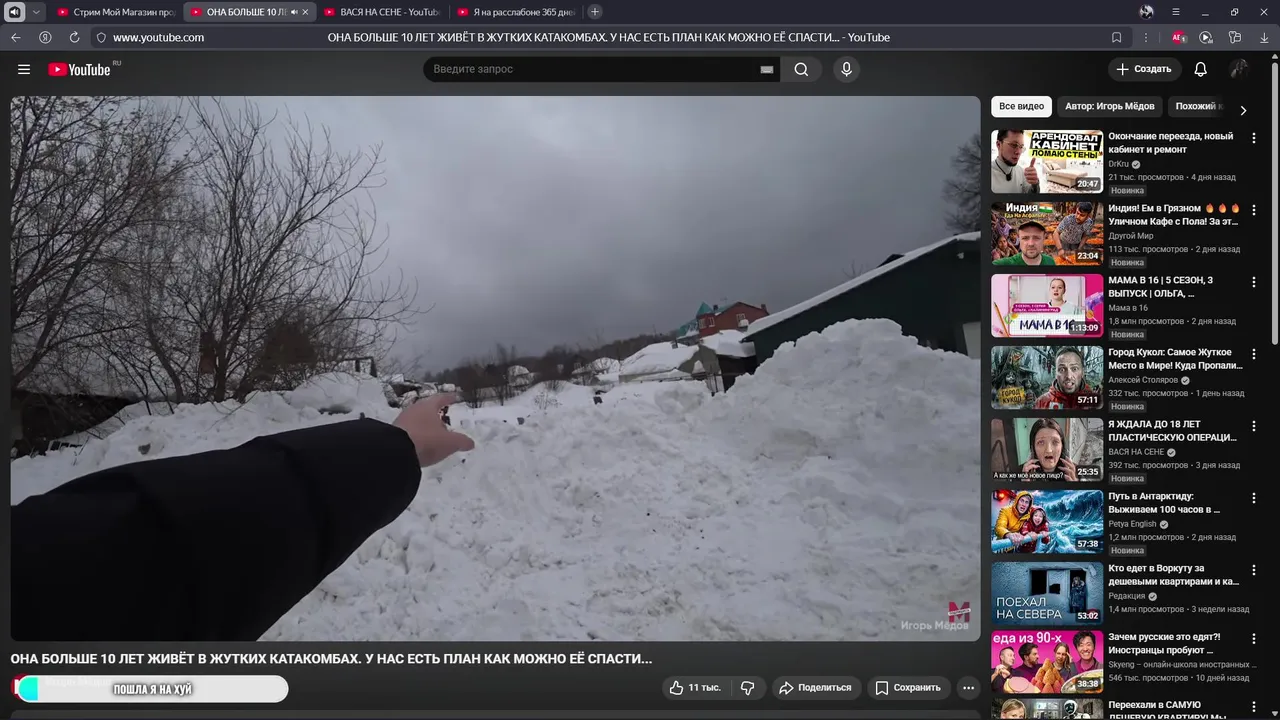Open the red ad-blocker extension icon
This screenshot has width=1280, height=720.
click(x=1178, y=37)
